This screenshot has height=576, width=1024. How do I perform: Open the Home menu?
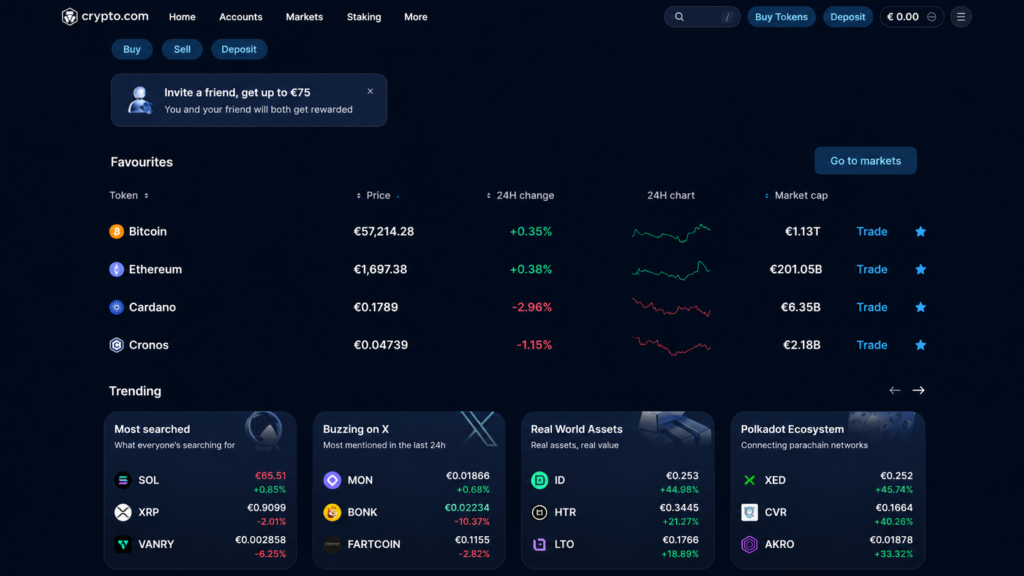[182, 17]
